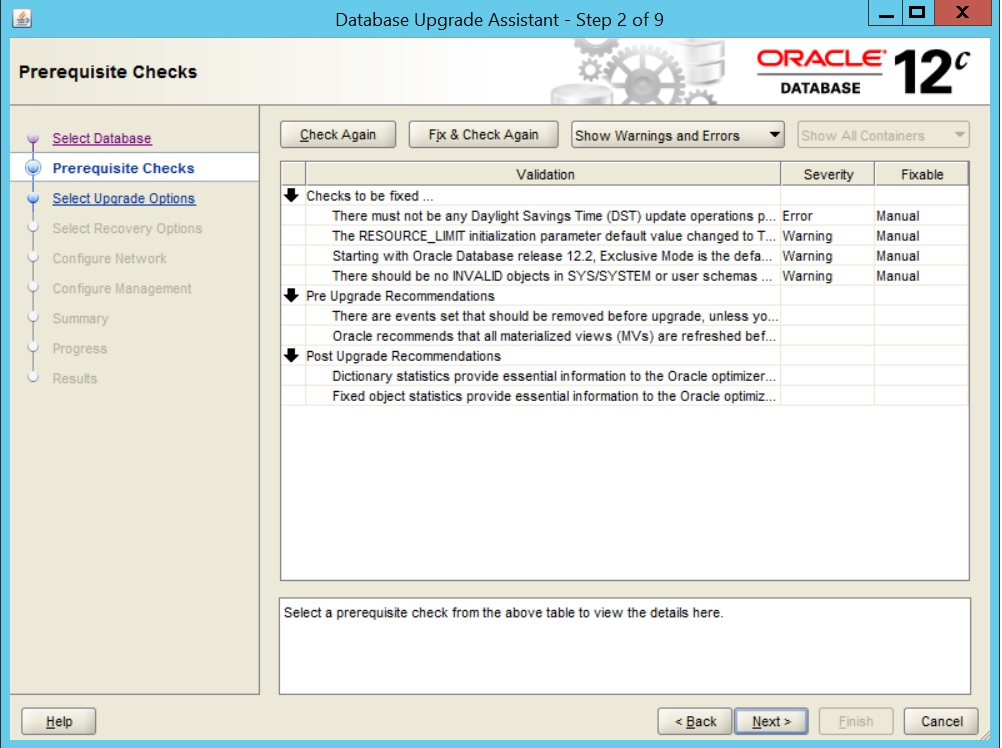Minimize the Database Upgrade Assistant window
Viewport: 1002px width, 748px height.
click(x=886, y=13)
